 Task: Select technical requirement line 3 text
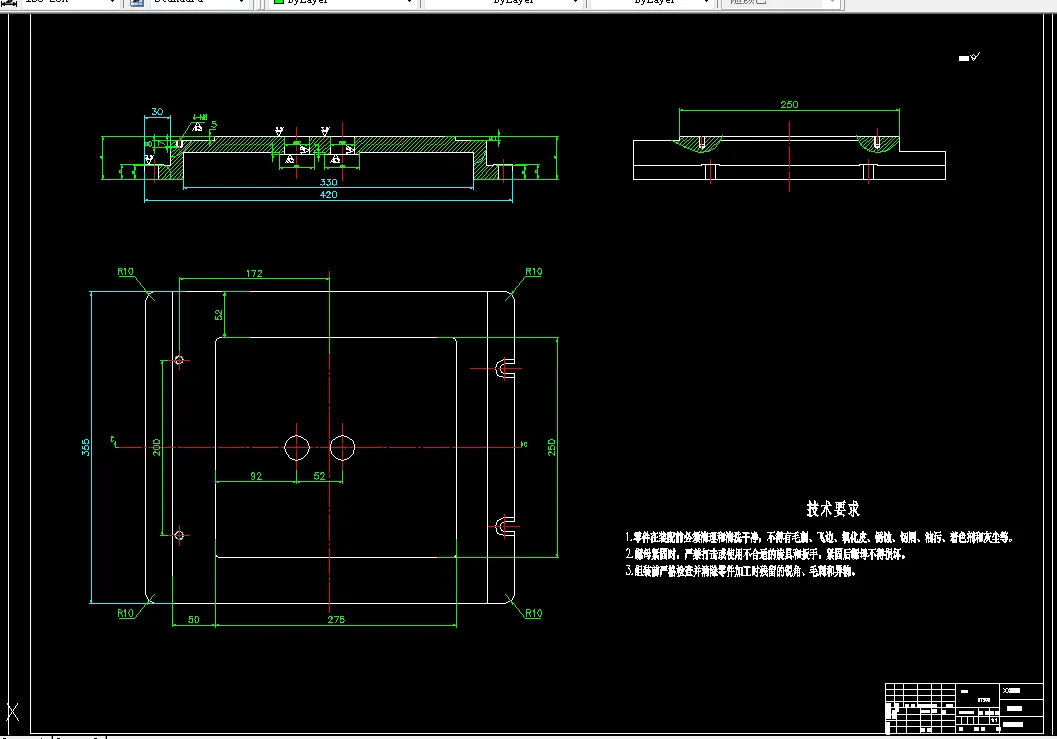pyautogui.click(x=740, y=571)
